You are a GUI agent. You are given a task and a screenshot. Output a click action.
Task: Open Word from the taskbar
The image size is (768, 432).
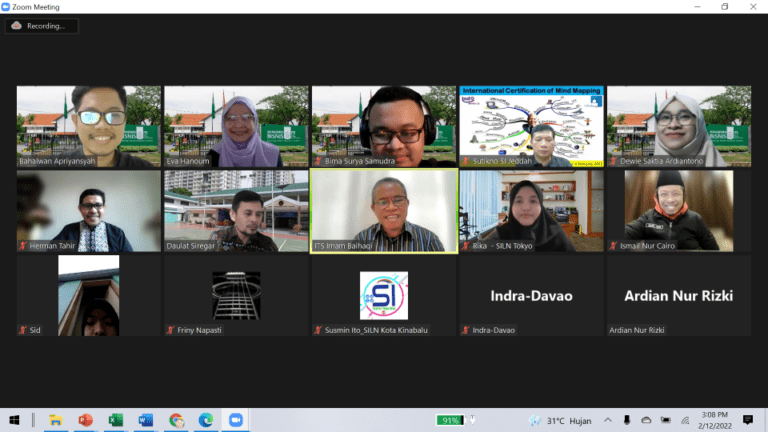tap(146, 420)
